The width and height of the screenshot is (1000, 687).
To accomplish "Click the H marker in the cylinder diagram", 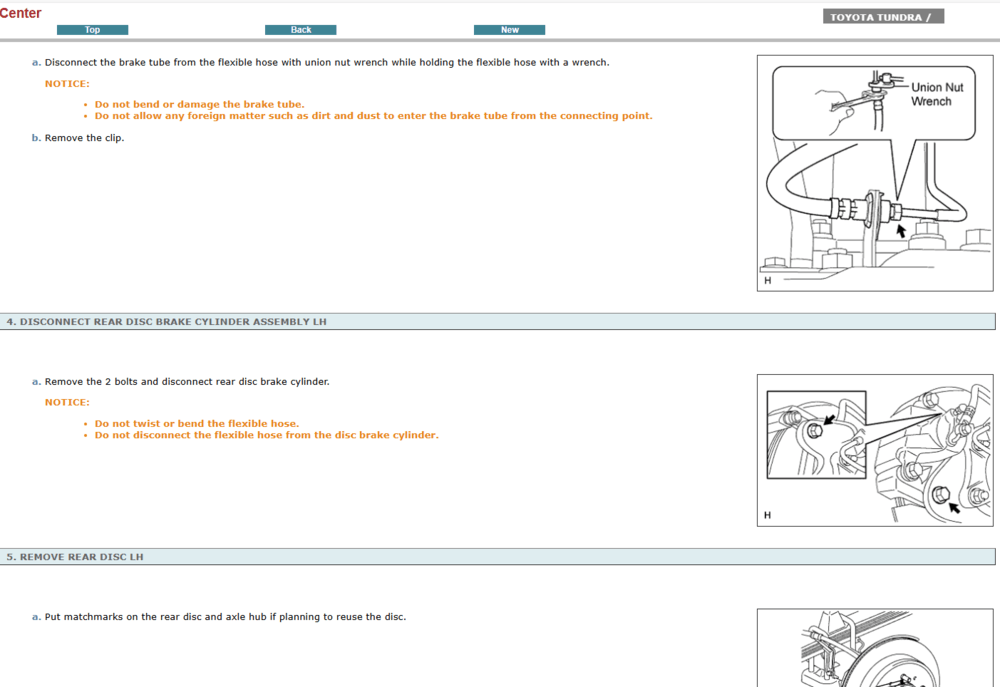I will click(766, 514).
